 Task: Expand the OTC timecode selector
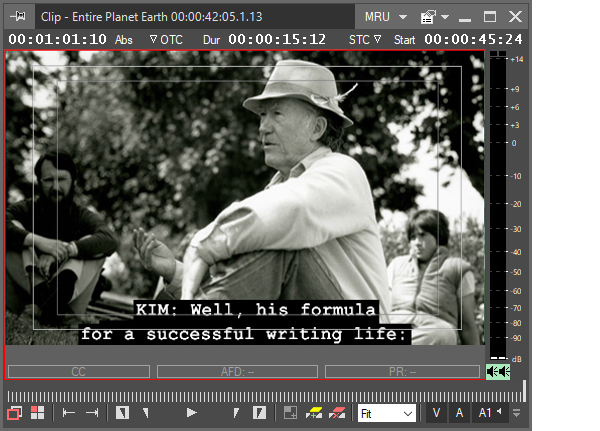click(165, 39)
